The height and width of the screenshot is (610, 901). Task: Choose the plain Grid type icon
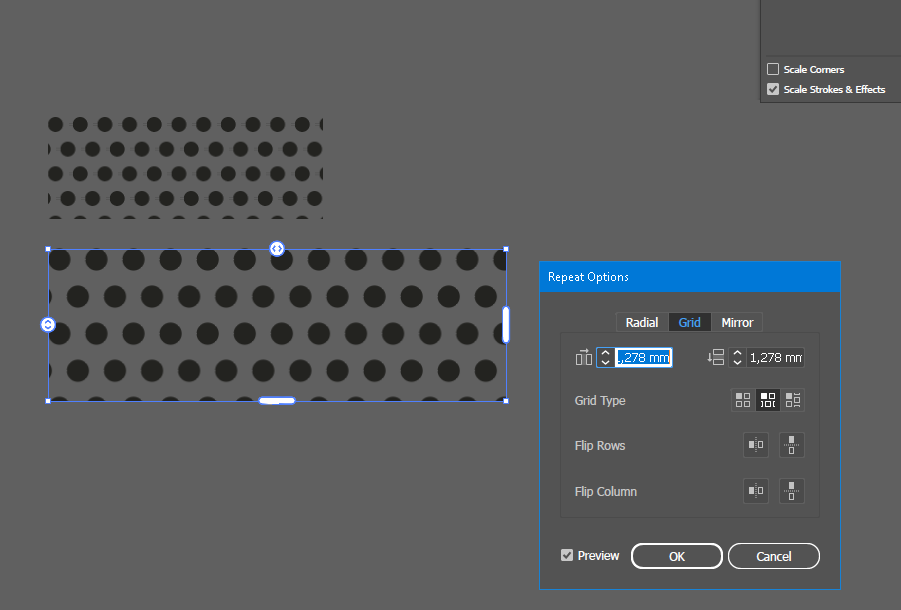pos(743,400)
